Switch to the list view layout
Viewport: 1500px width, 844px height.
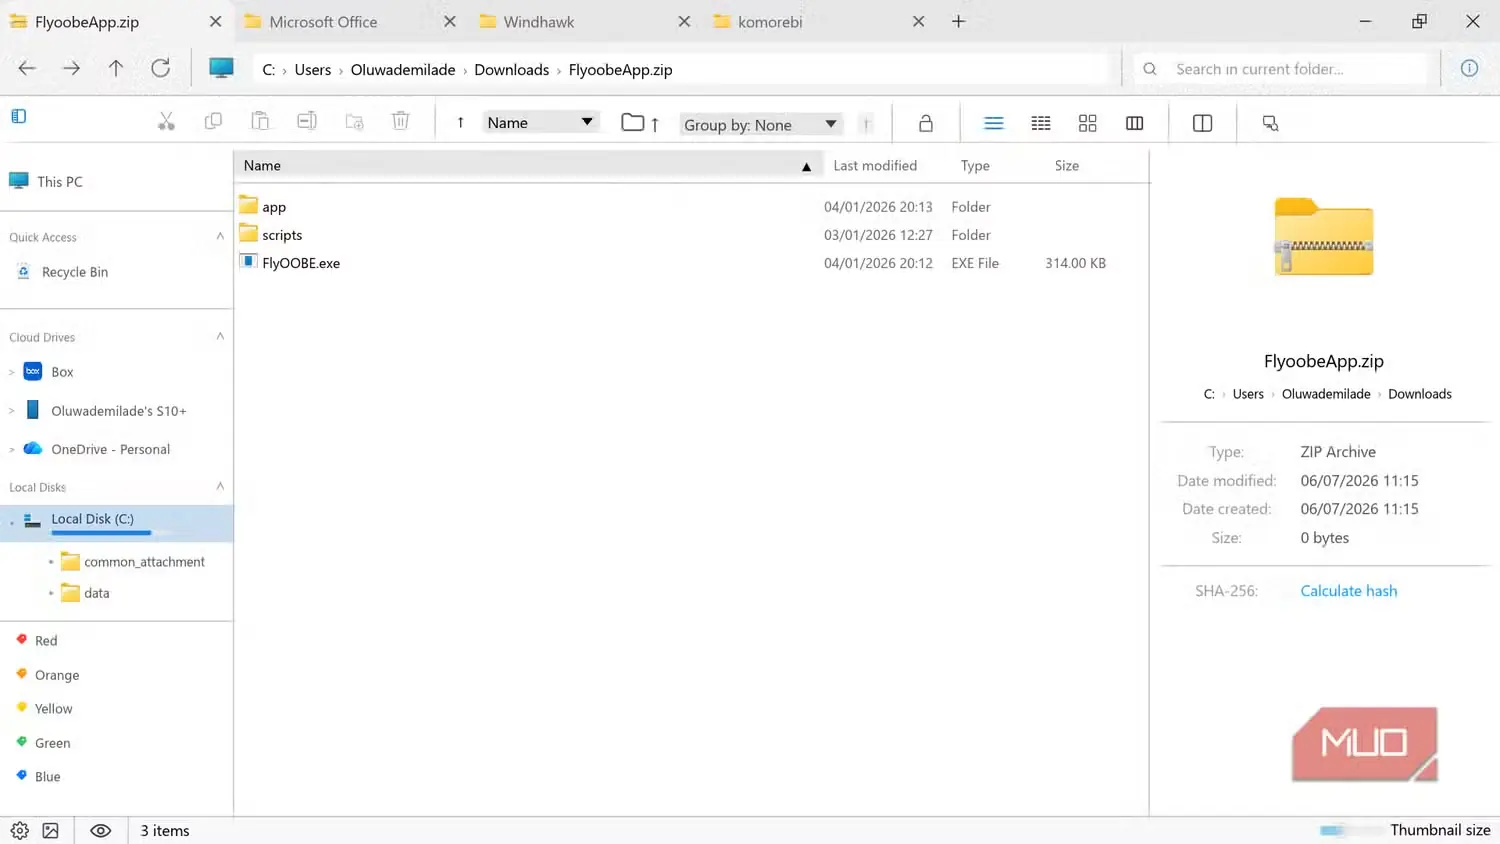click(994, 123)
